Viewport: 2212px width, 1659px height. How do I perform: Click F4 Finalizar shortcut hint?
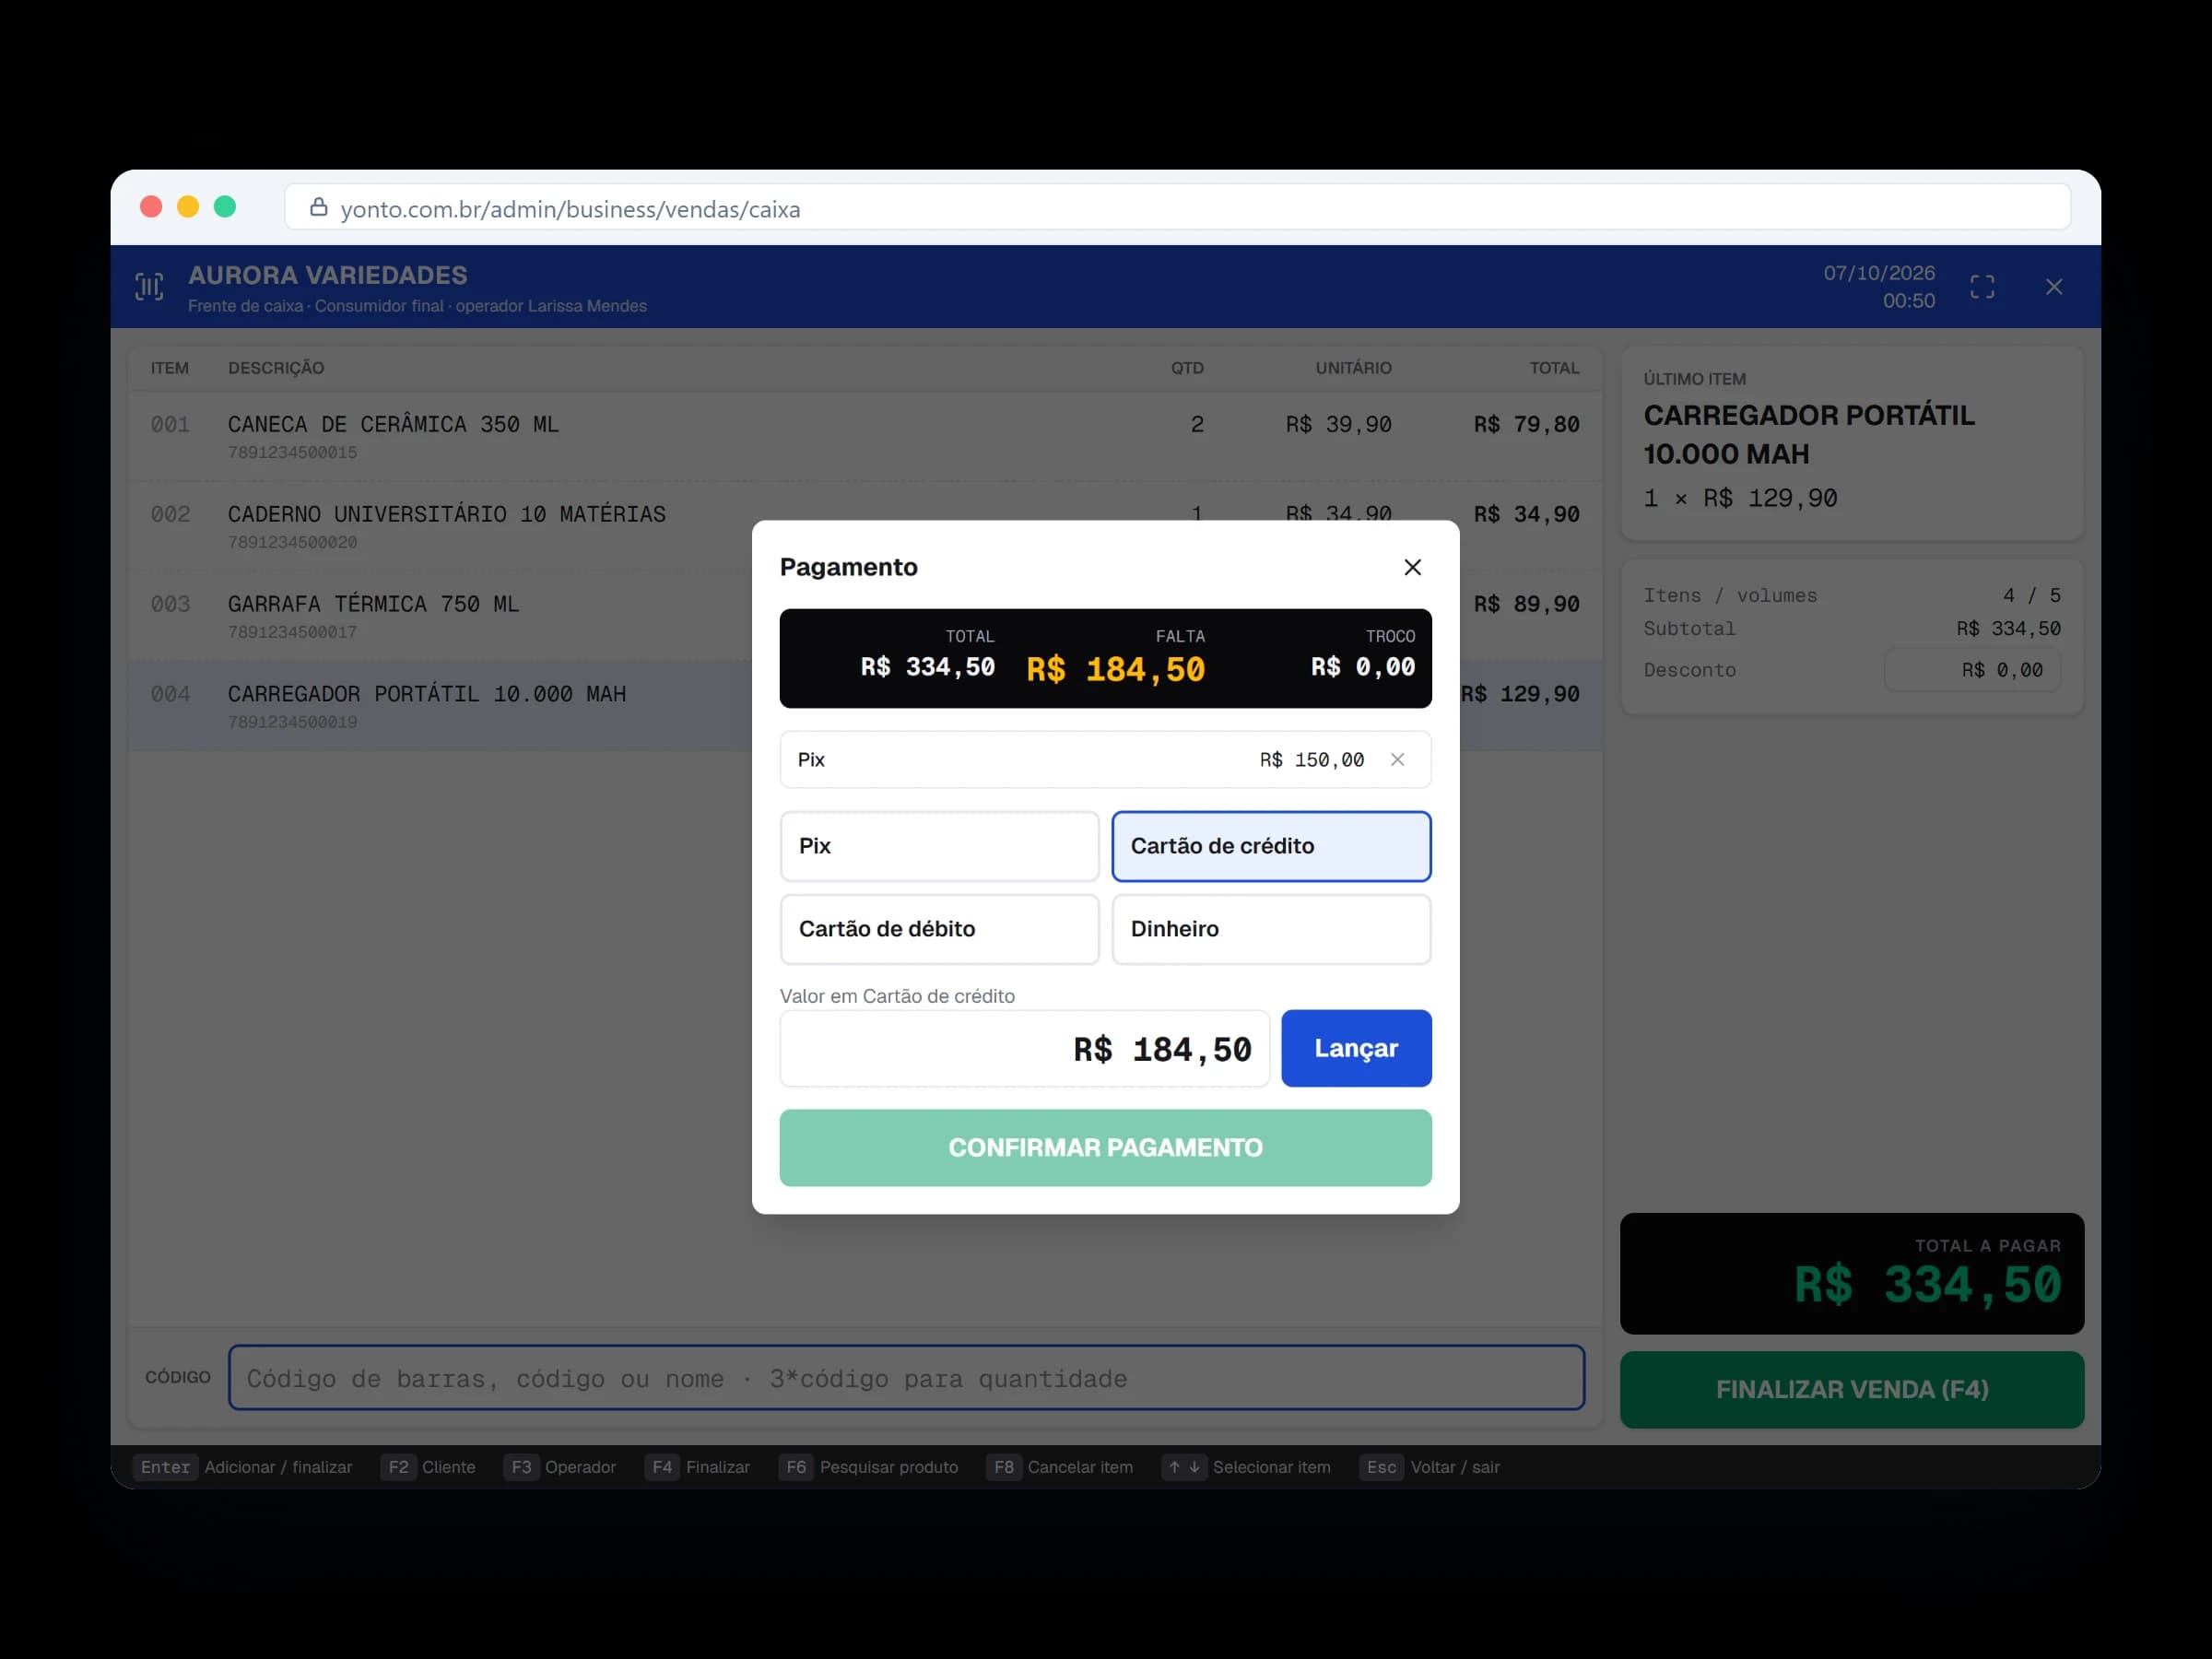[x=697, y=1467]
